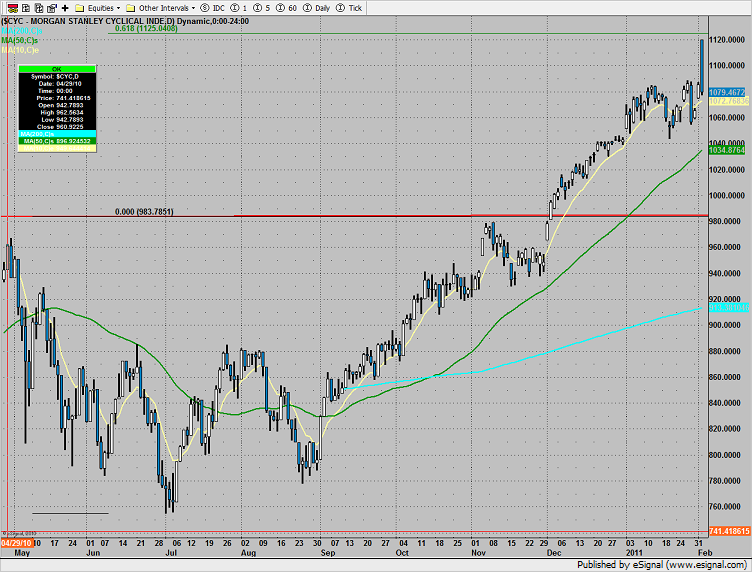
Task: Switch to the Daily interval
Action: pos(317,8)
